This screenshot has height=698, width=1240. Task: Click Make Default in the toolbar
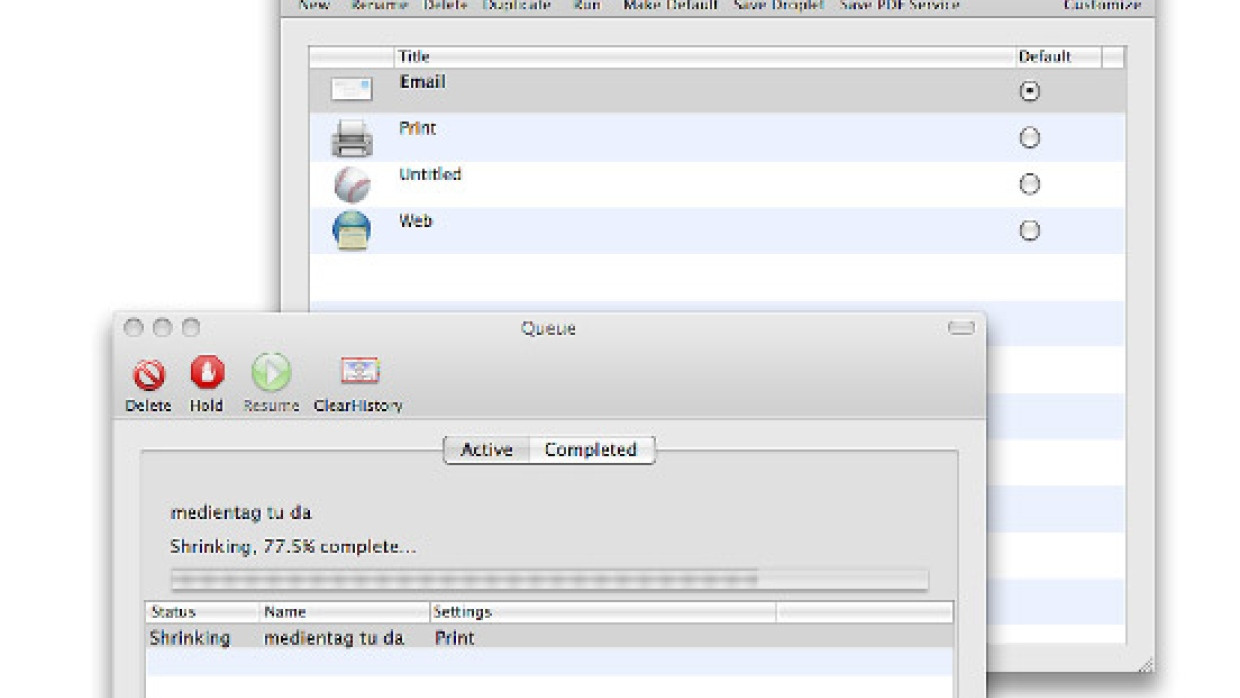click(670, 6)
